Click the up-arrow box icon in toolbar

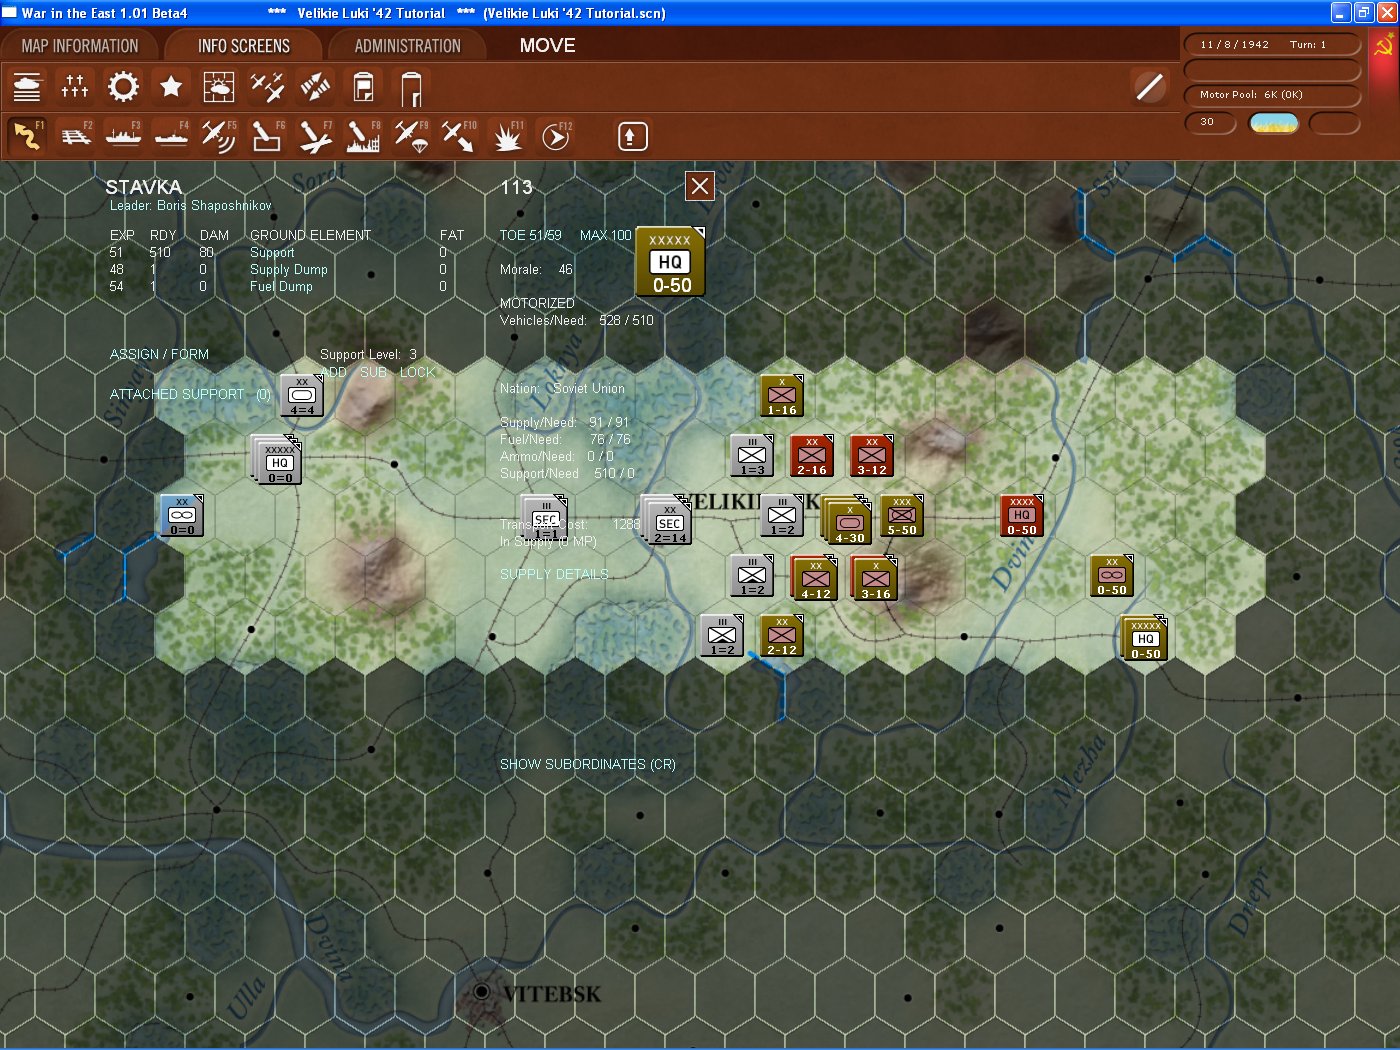point(632,136)
